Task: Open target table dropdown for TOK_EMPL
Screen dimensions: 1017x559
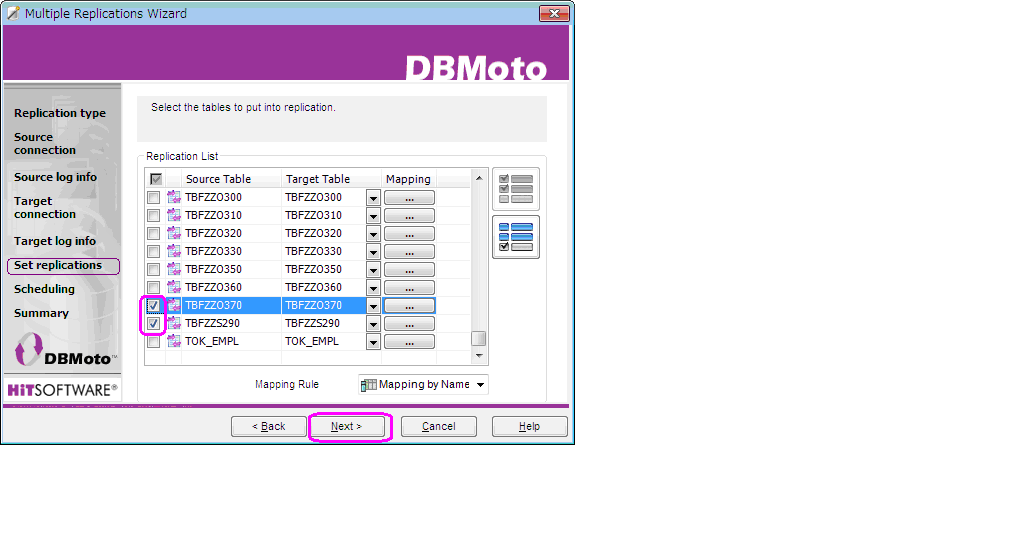Action: (373, 342)
